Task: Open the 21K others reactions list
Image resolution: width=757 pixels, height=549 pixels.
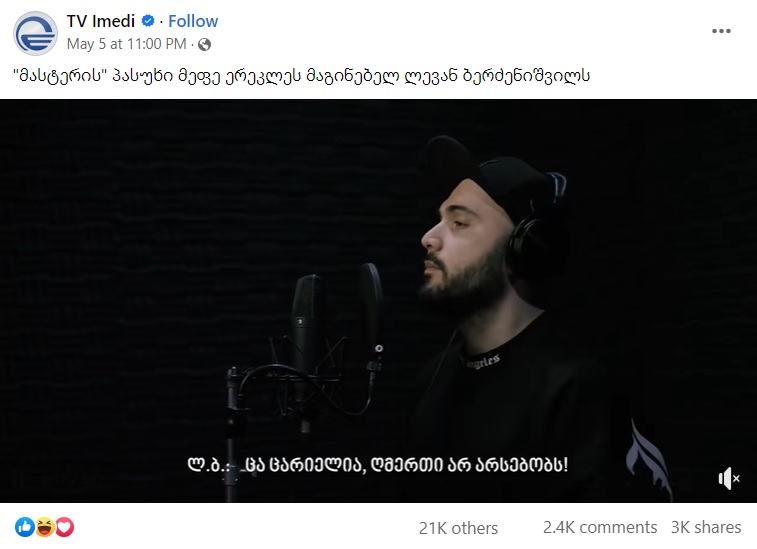Action: [x=458, y=528]
